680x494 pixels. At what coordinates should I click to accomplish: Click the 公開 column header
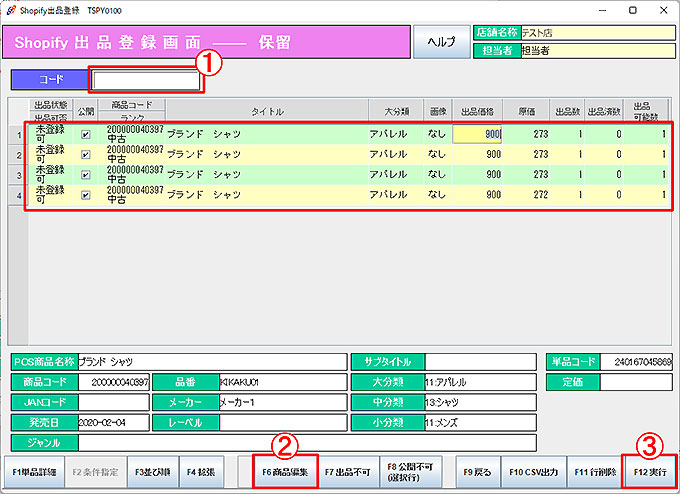[85, 111]
